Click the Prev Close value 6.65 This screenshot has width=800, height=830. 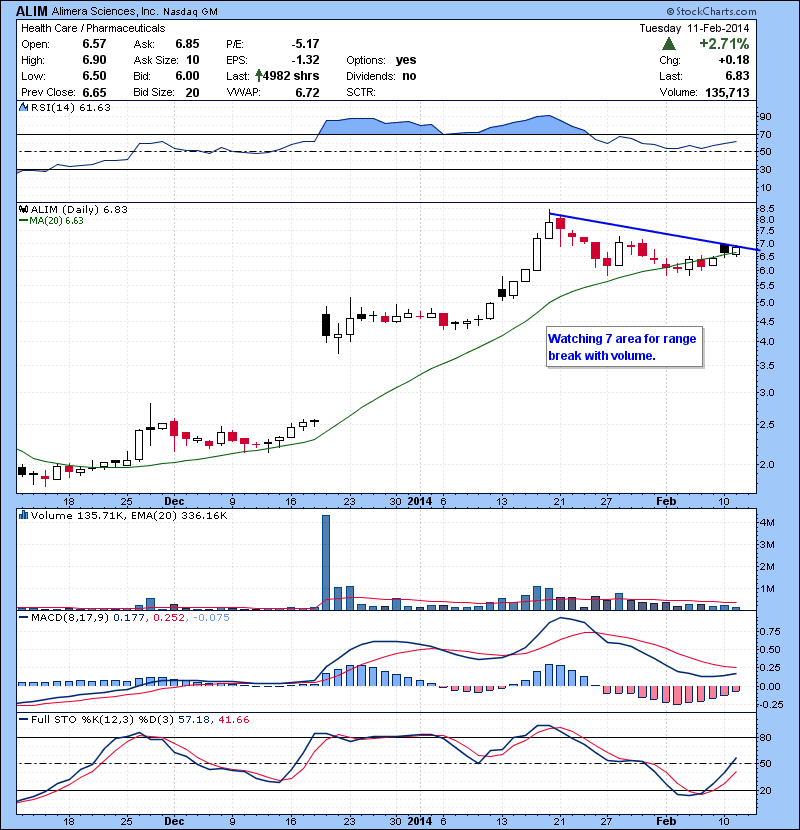[x=94, y=92]
